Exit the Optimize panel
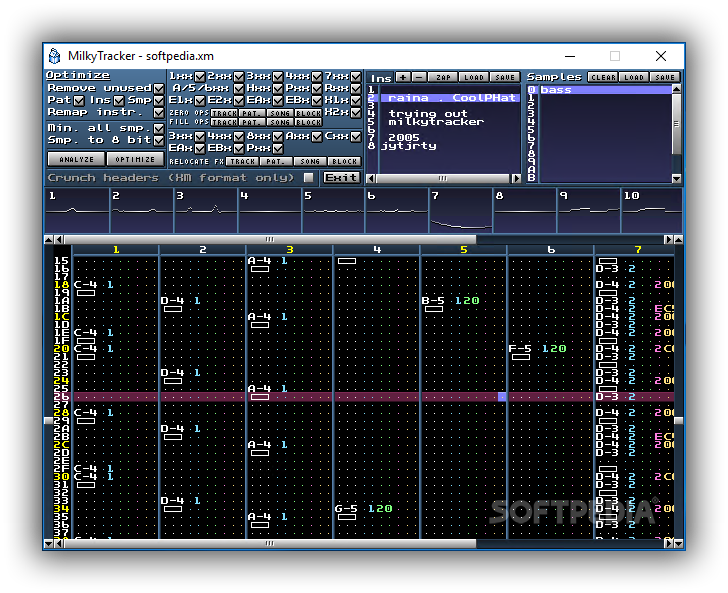Screen dimensions: 728x593 click(341, 177)
